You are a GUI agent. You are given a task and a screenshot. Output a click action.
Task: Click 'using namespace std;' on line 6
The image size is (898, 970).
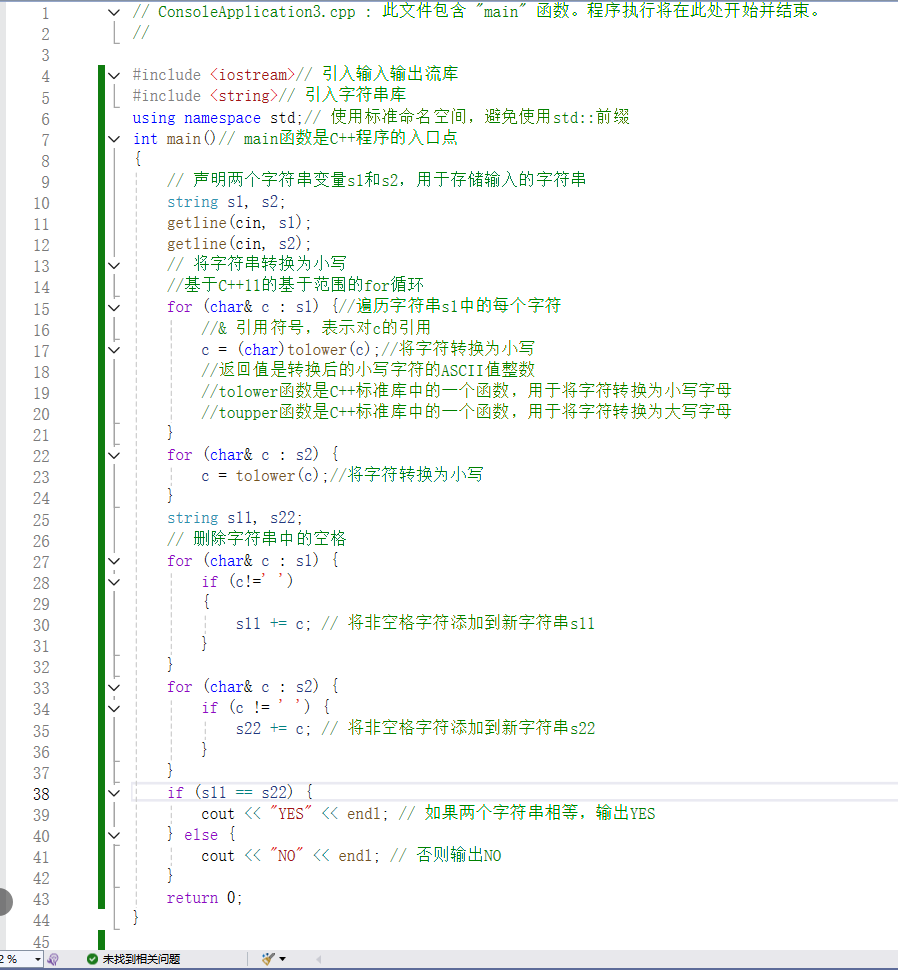(x=217, y=118)
